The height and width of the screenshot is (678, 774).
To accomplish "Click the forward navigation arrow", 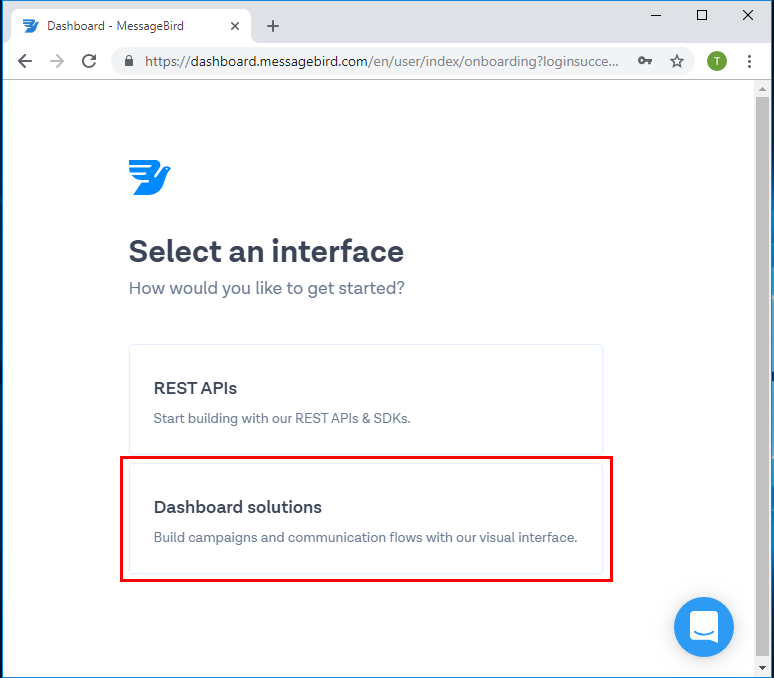I will [57, 61].
